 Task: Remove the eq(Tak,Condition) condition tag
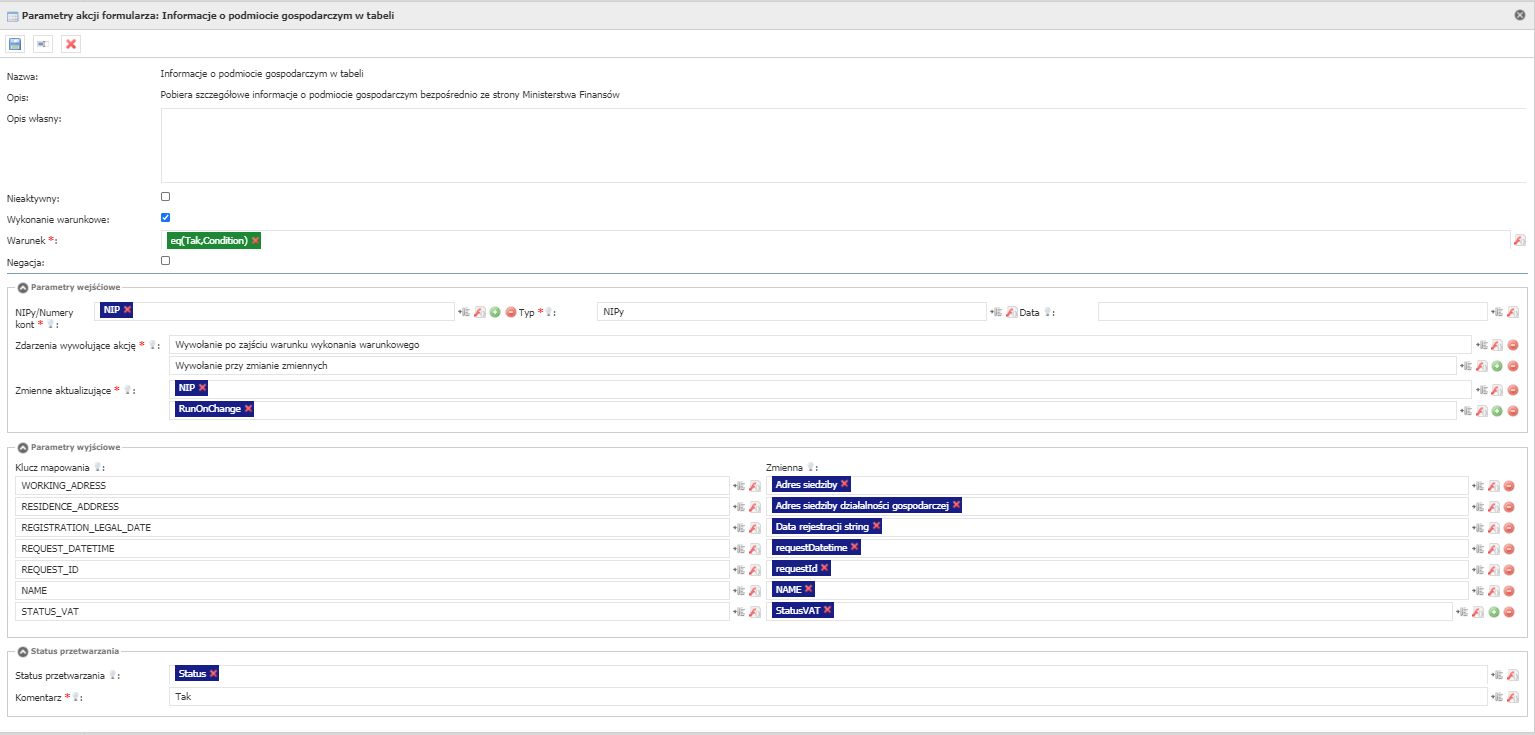(x=255, y=241)
